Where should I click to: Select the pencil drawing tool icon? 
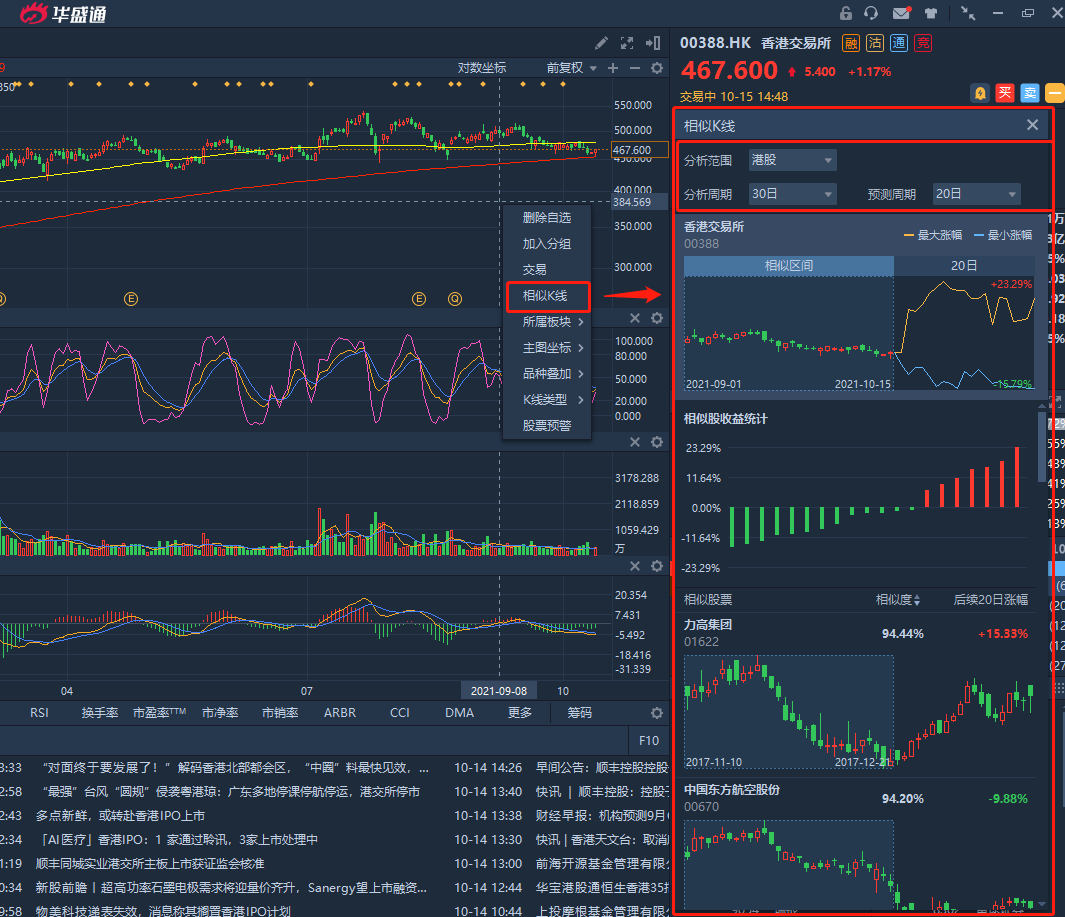click(601, 43)
